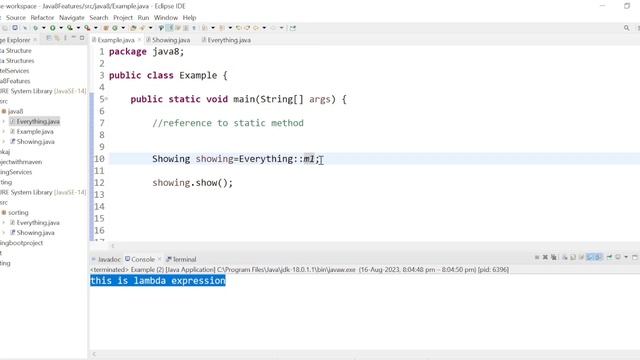The image size is (640, 360).
Task: Open the Coverage dropdown arrow
Action: tap(78, 28)
